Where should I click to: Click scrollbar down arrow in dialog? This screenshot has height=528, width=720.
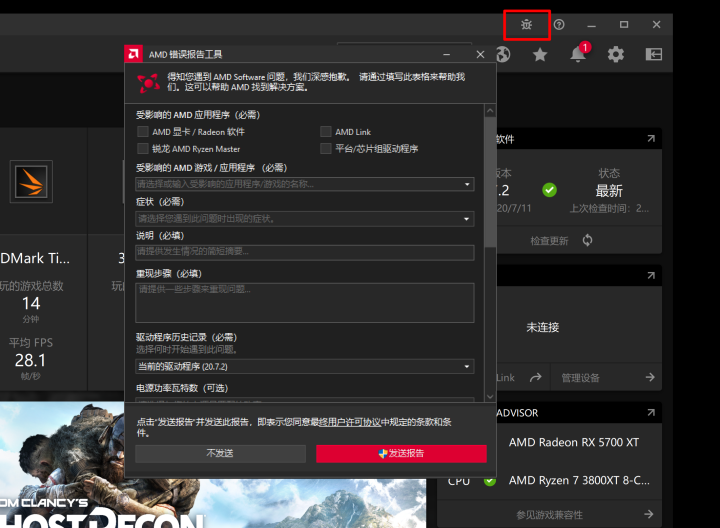coord(490,396)
